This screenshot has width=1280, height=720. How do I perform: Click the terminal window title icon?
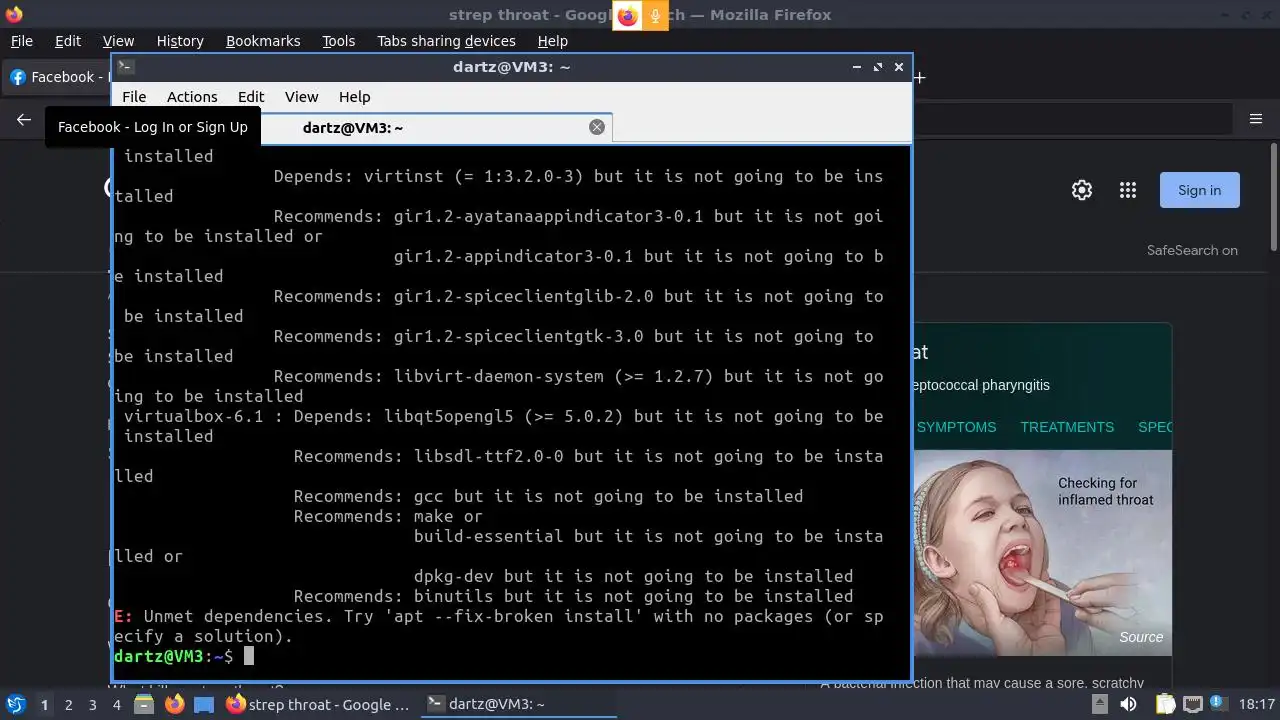[125, 67]
